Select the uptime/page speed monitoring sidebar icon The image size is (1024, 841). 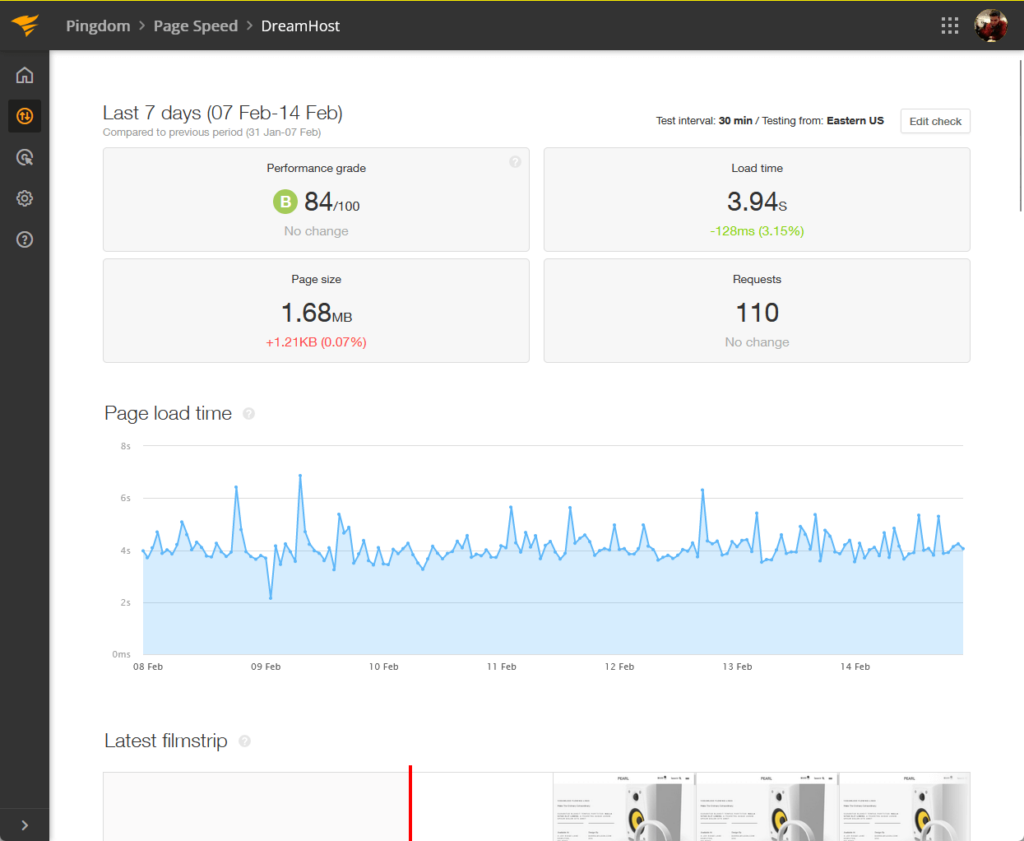coord(24,116)
